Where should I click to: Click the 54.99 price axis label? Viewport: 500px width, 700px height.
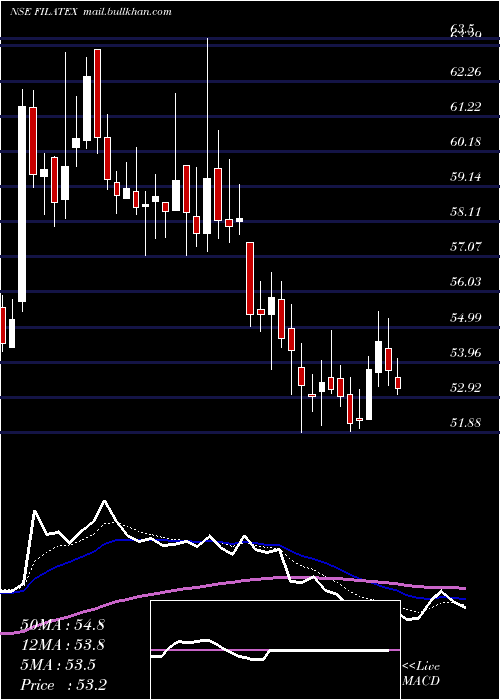(466, 318)
